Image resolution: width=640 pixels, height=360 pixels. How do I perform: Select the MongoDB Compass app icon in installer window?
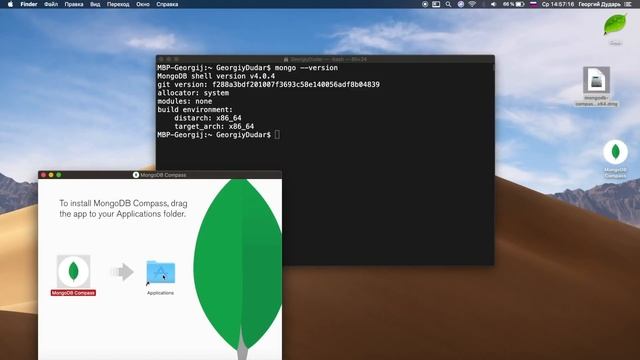coord(73,271)
